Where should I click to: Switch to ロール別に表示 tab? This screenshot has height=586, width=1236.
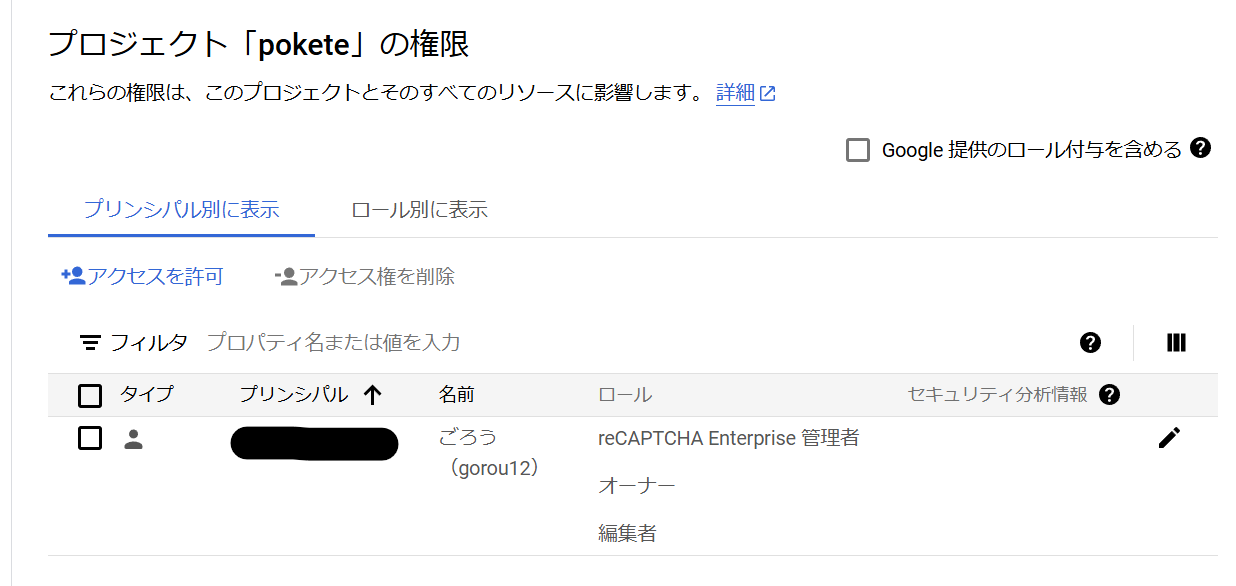pyautogui.click(x=419, y=210)
